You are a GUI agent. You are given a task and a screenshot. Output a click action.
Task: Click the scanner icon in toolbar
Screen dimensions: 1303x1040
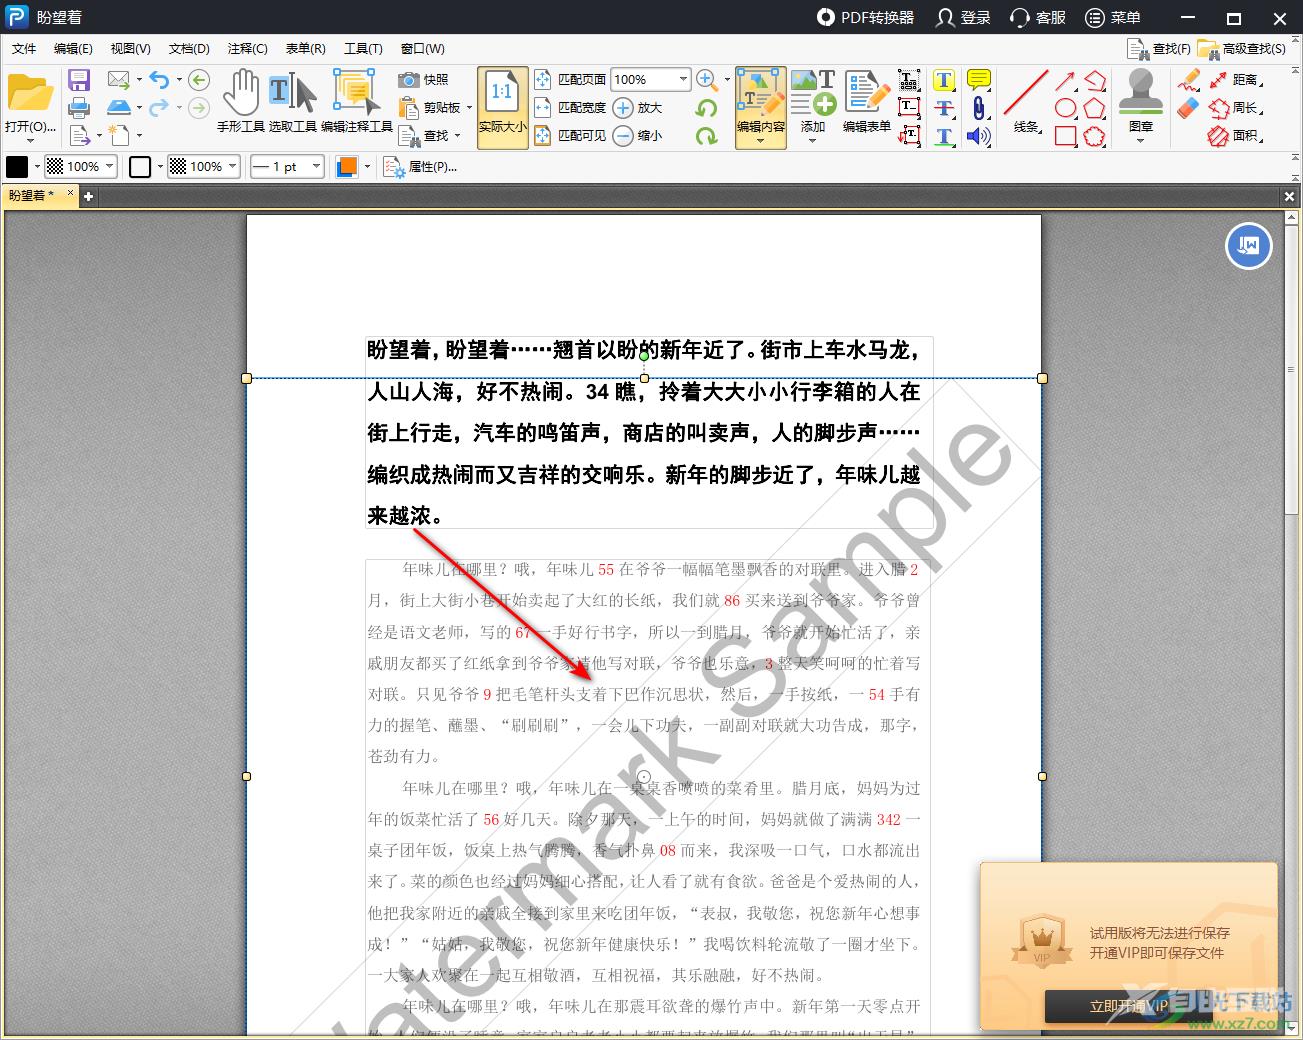coord(119,107)
